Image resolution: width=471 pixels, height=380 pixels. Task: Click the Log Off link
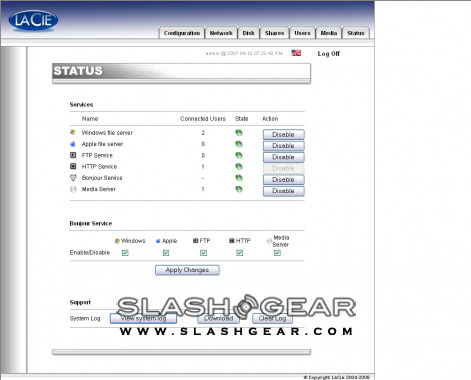click(x=328, y=54)
